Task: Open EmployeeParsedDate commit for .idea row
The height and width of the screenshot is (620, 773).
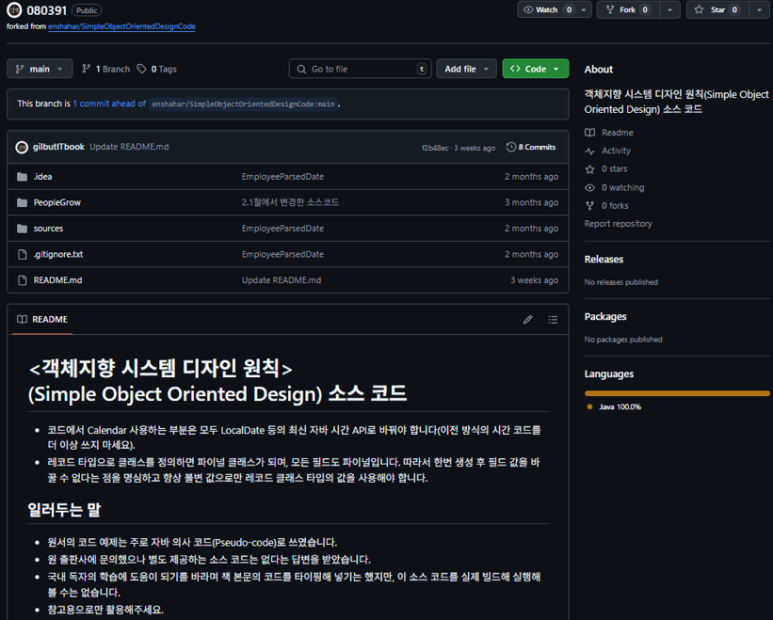Action: [283, 176]
